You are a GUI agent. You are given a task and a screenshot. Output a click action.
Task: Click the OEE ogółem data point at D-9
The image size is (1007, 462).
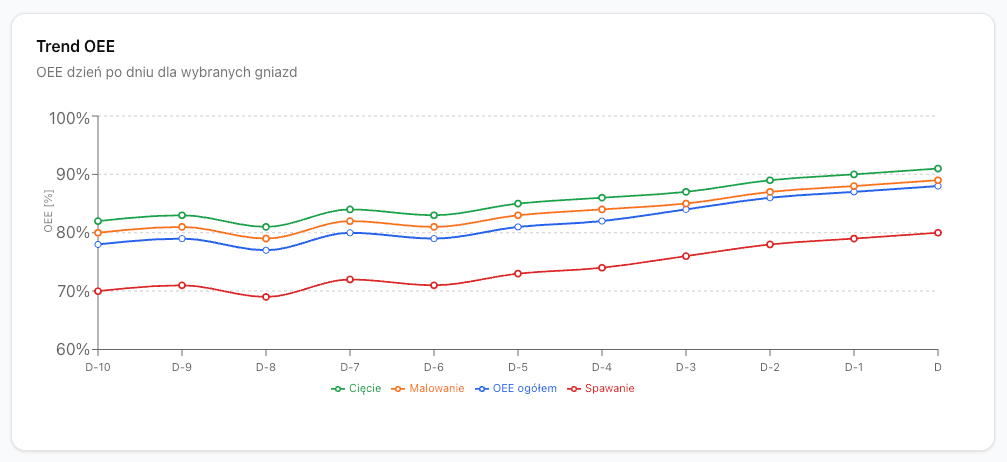click(182, 238)
